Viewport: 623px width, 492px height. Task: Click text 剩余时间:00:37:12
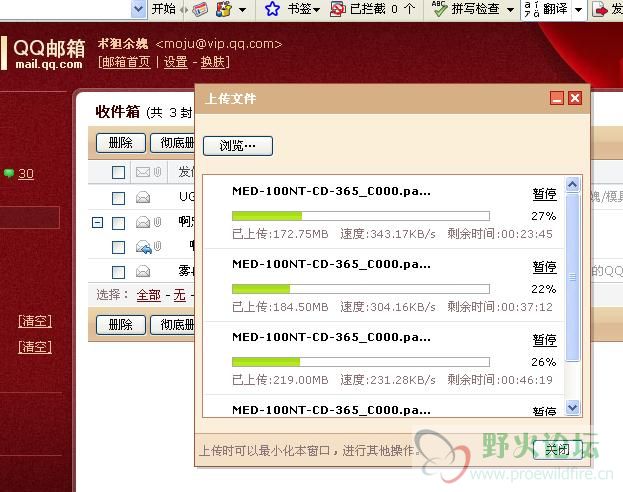tap(500, 307)
